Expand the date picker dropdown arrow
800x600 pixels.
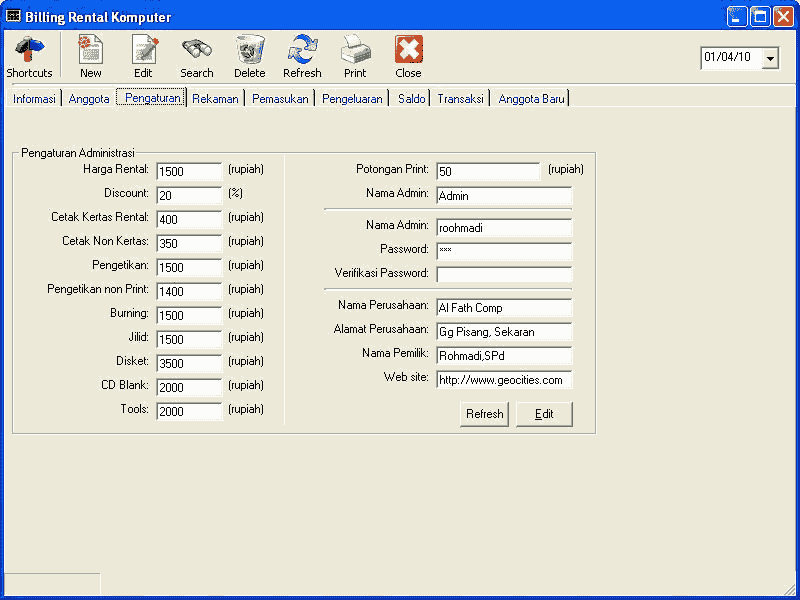point(770,58)
